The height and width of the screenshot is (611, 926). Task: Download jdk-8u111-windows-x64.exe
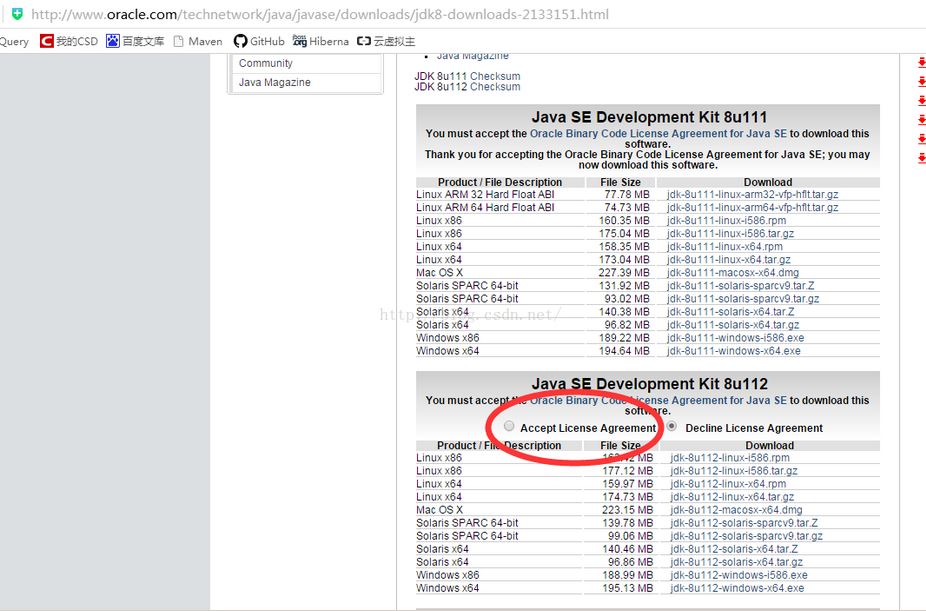pyautogui.click(x=733, y=351)
